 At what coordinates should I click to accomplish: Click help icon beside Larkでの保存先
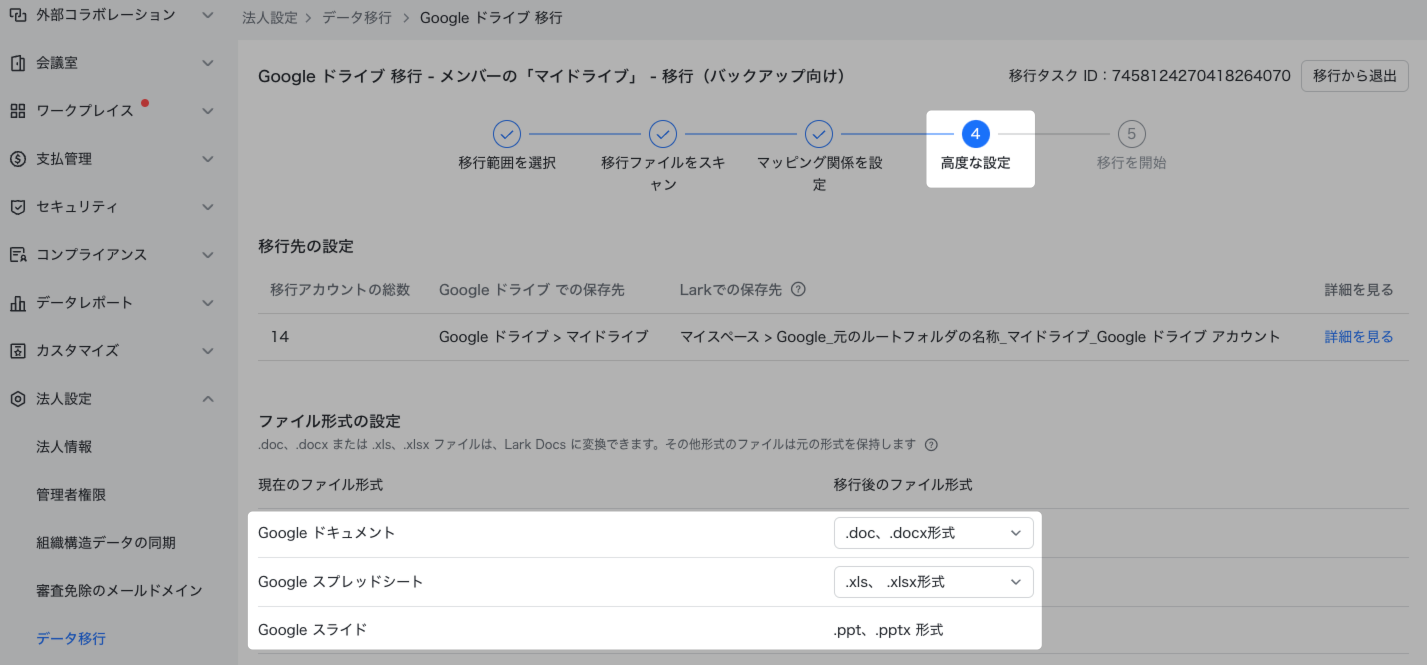pyautogui.click(x=798, y=290)
